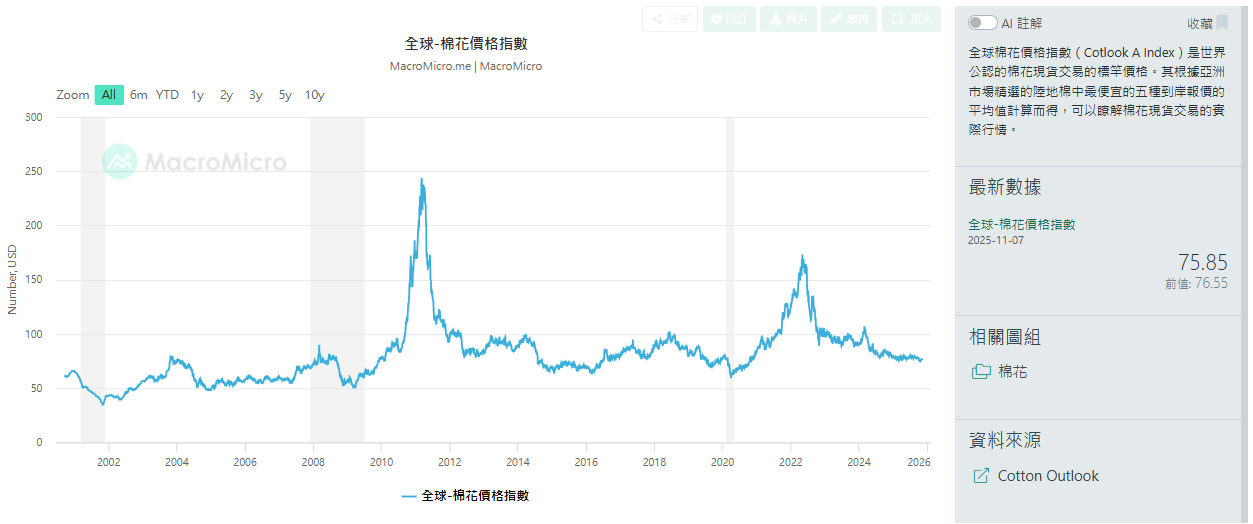
Task: Open the 棉花 related chart group link
Action: [x=1012, y=372]
